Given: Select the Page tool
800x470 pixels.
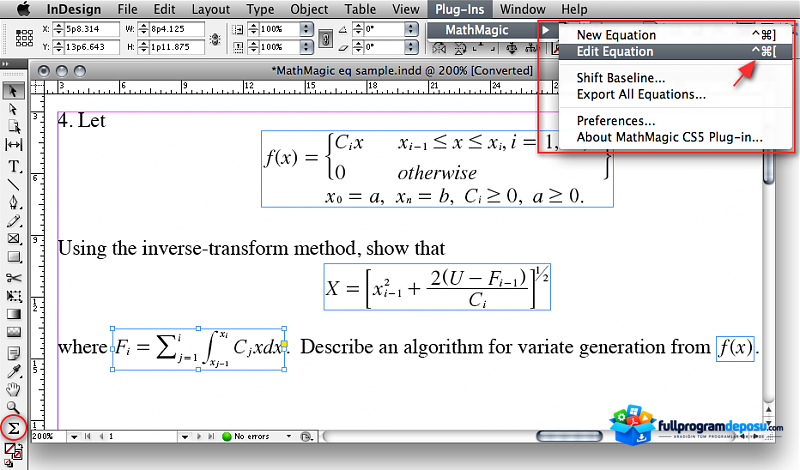Looking at the screenshot, I should click(x=14, y=127).
